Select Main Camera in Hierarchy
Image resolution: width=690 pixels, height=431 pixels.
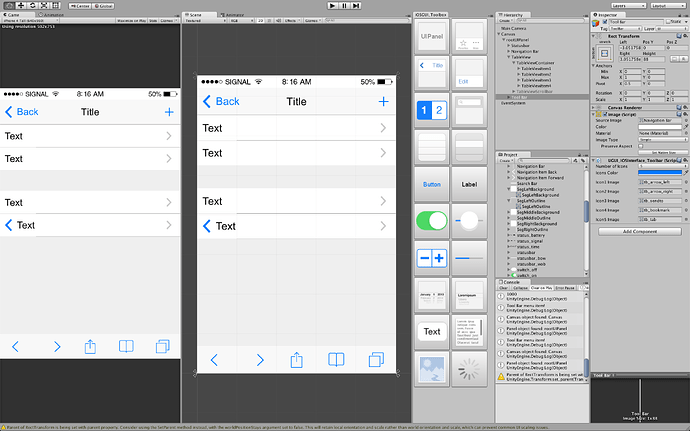point(514,28)
